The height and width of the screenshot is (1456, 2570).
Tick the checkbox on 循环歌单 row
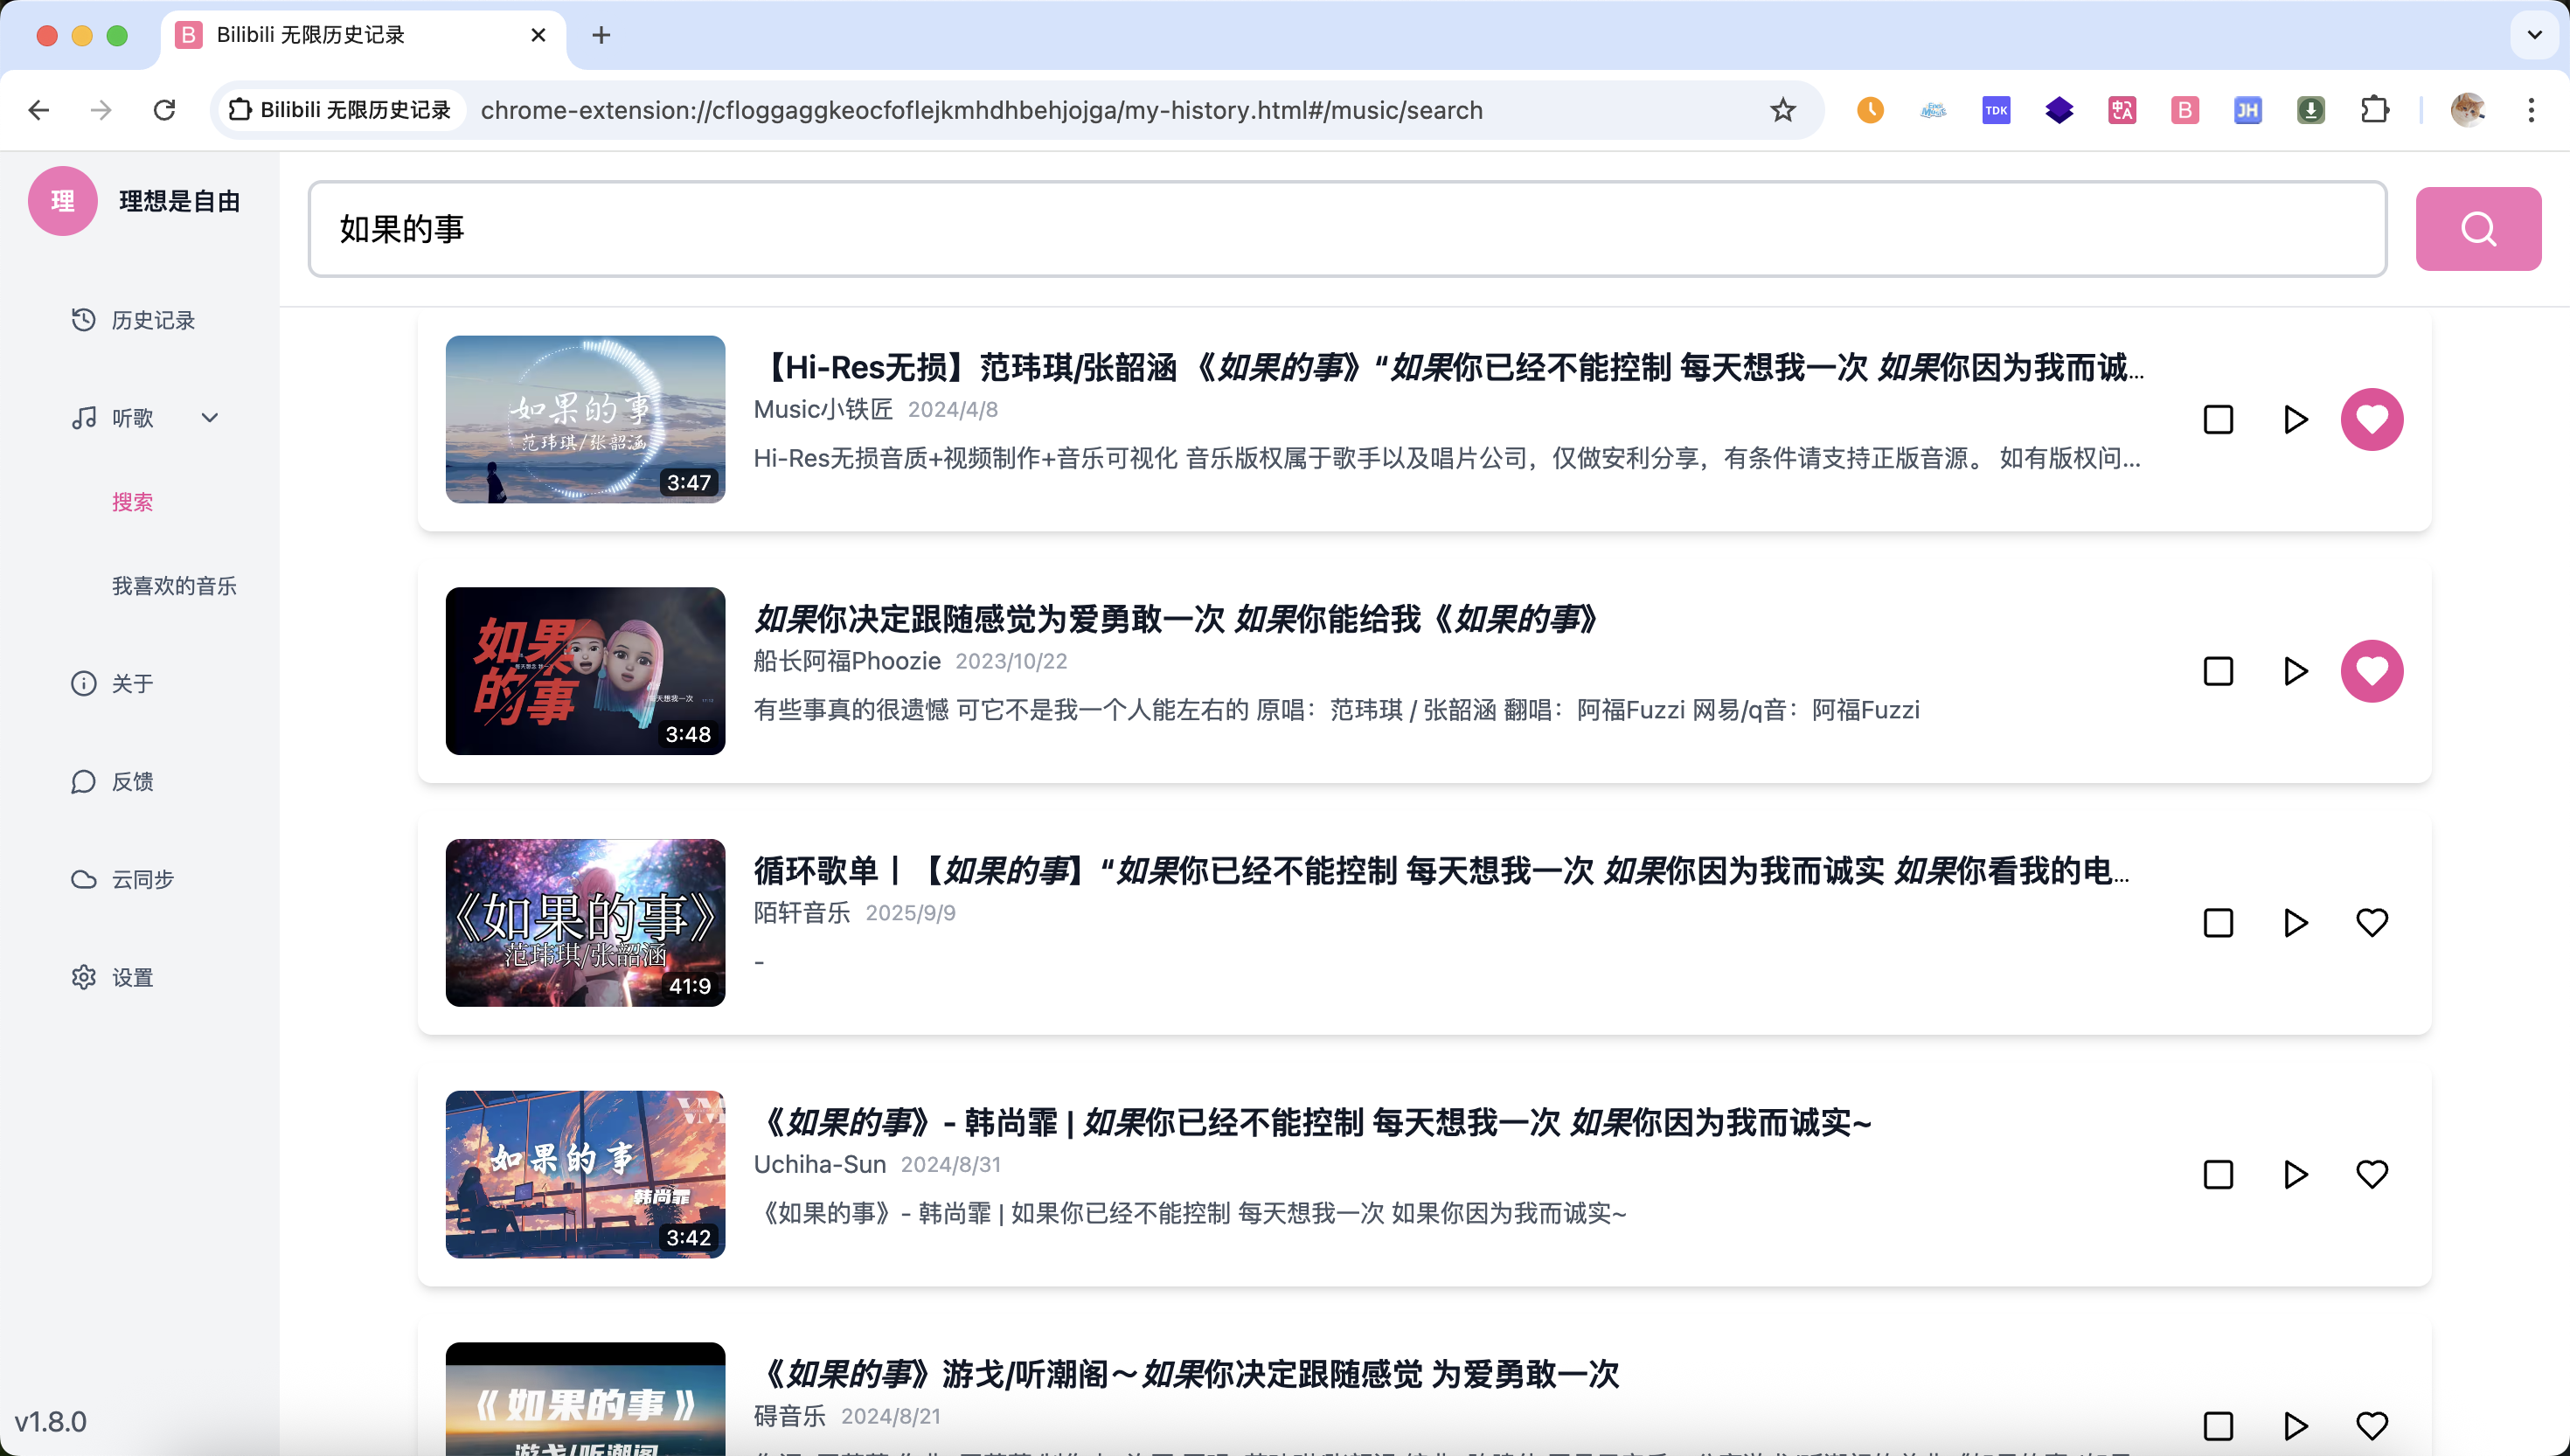click(2218, 923)
